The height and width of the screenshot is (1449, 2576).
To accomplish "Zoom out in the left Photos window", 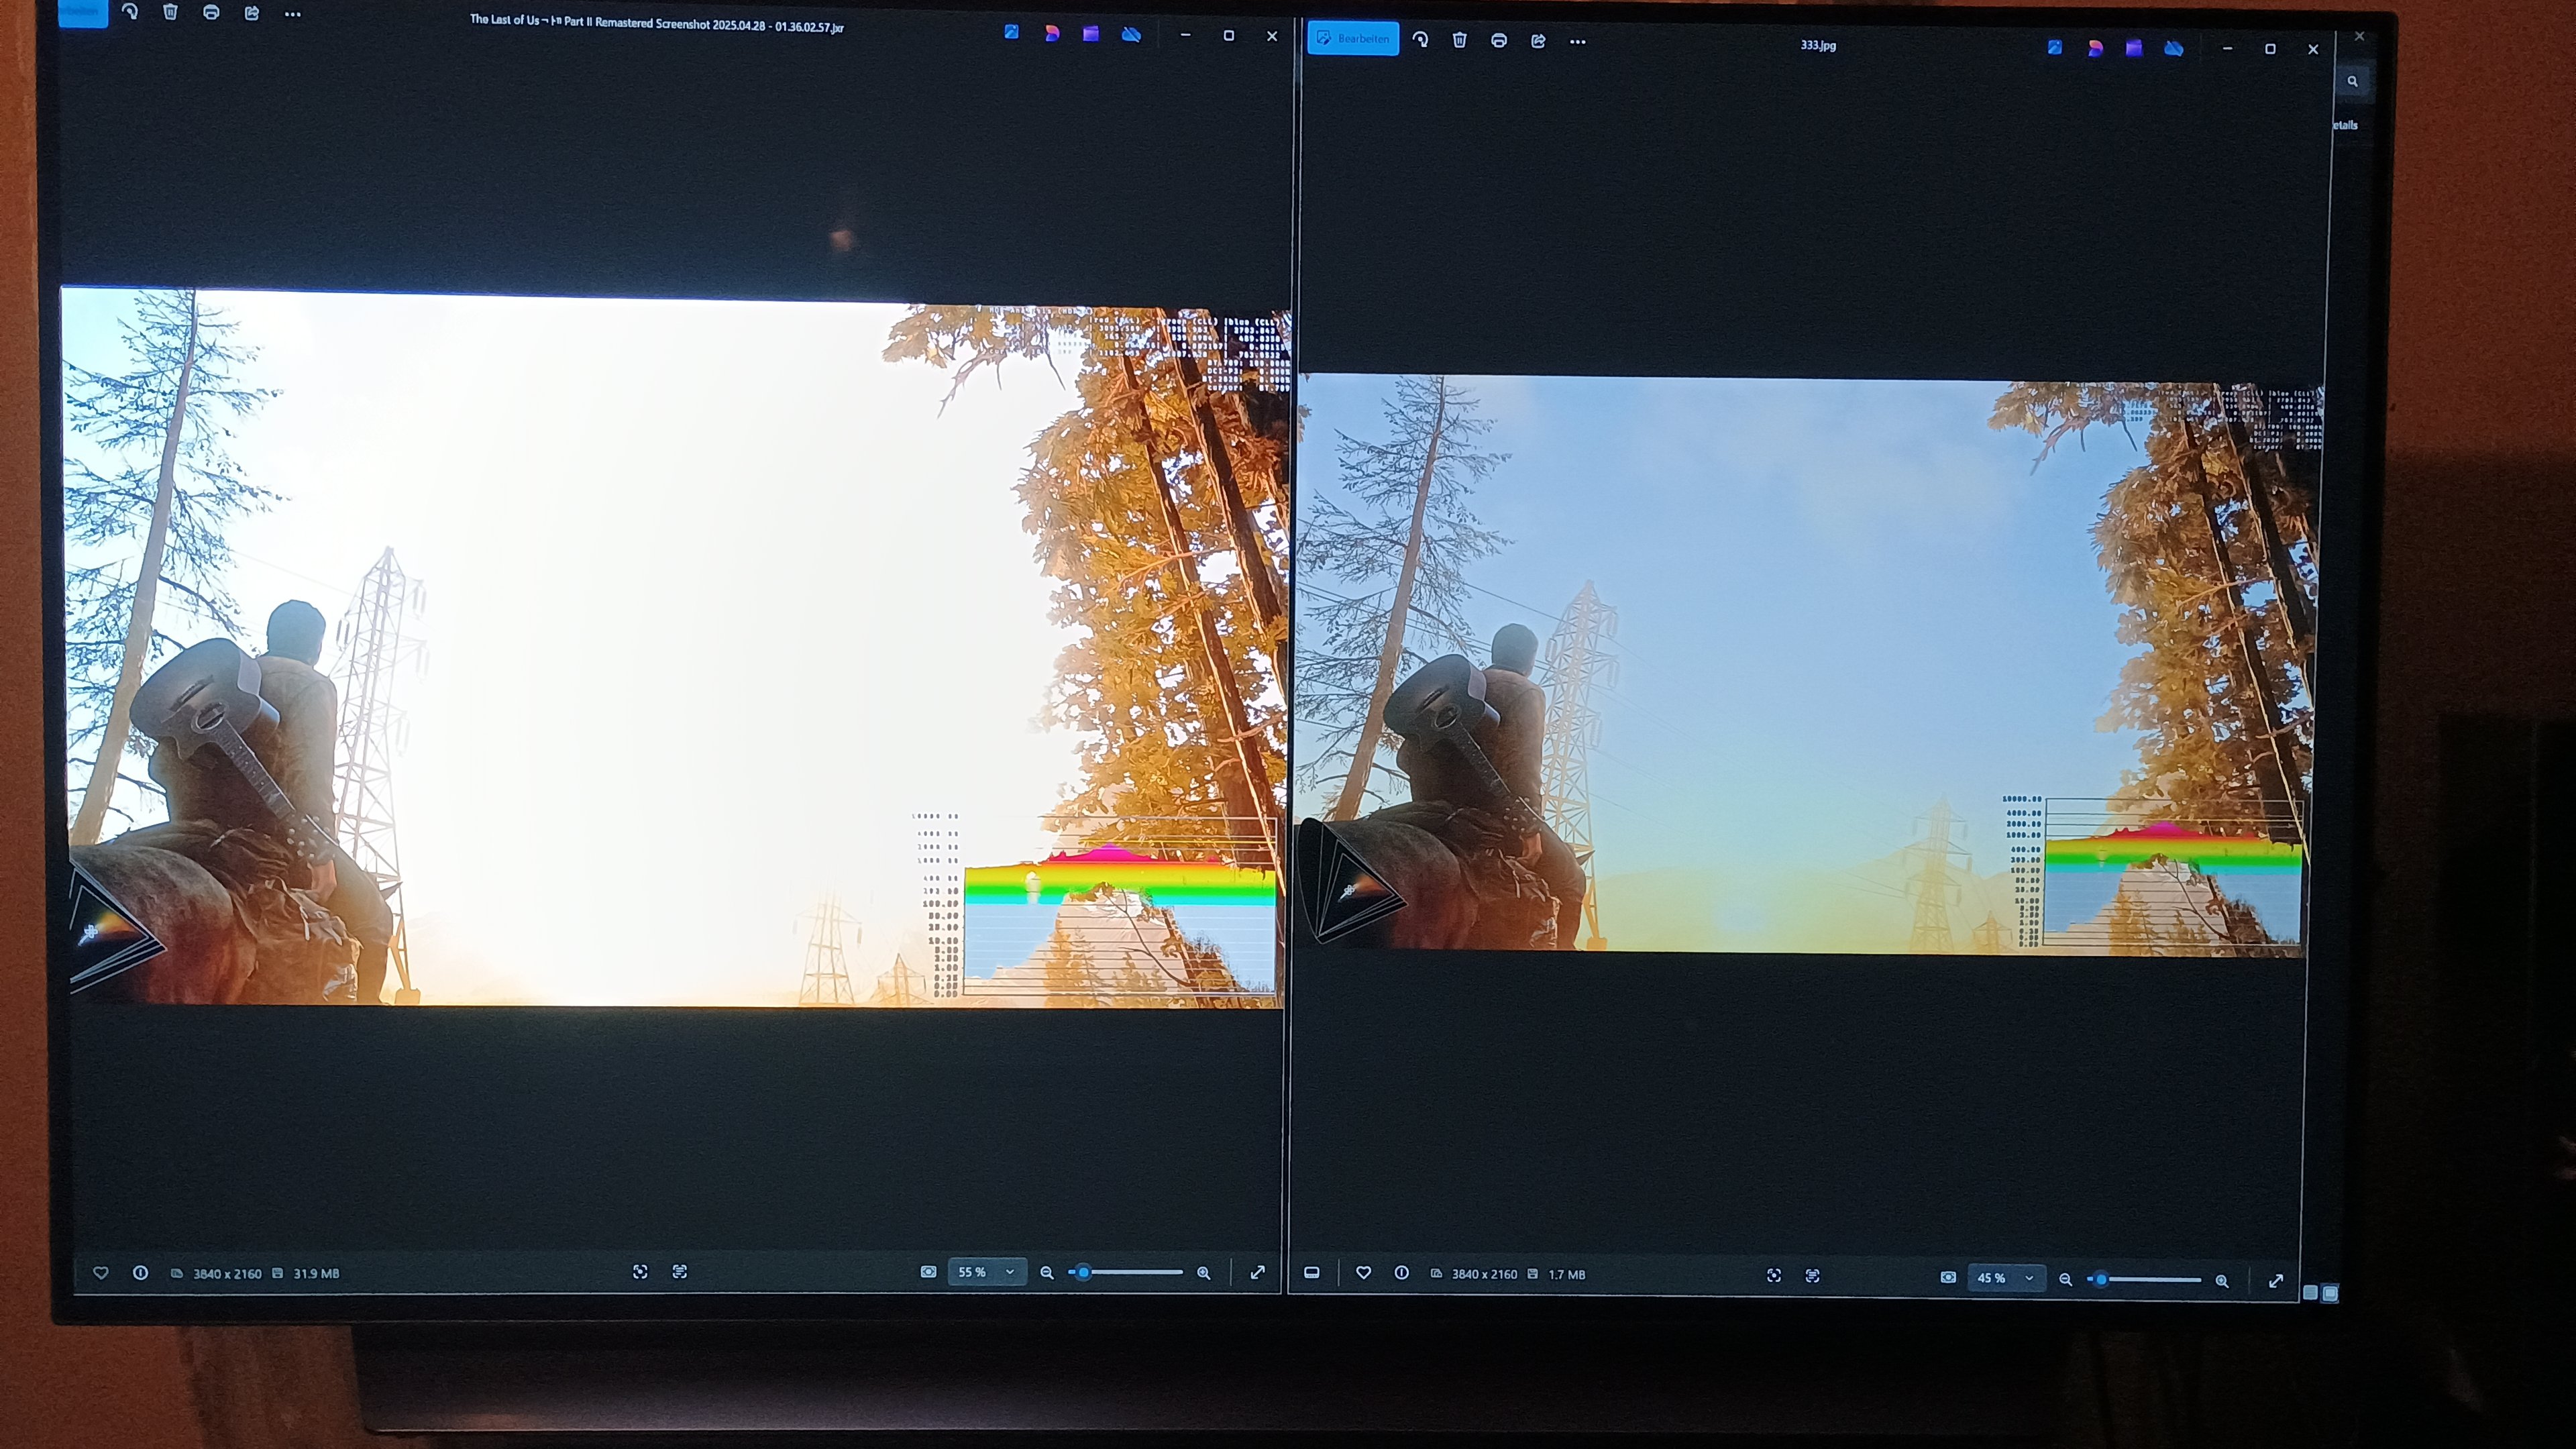I will [1047, 1273].
